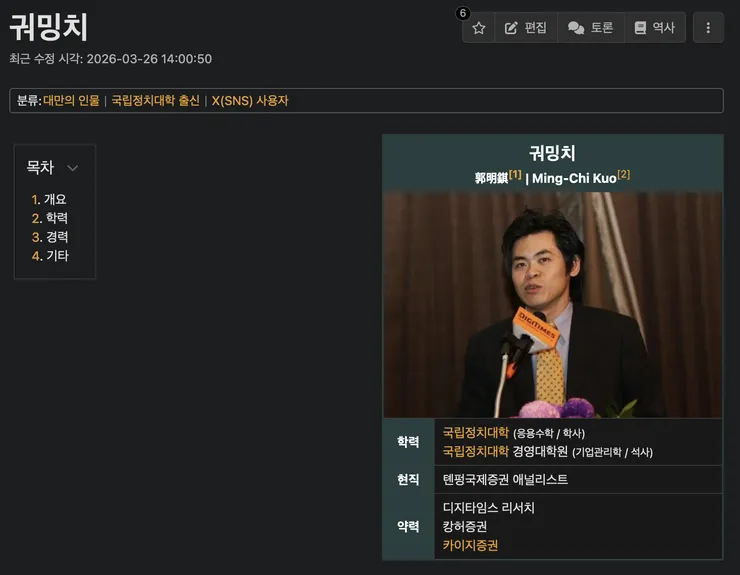Click the 약력 row label in infobox
Viewport: 740px width, 575px height.
click(x=408, y=526)
